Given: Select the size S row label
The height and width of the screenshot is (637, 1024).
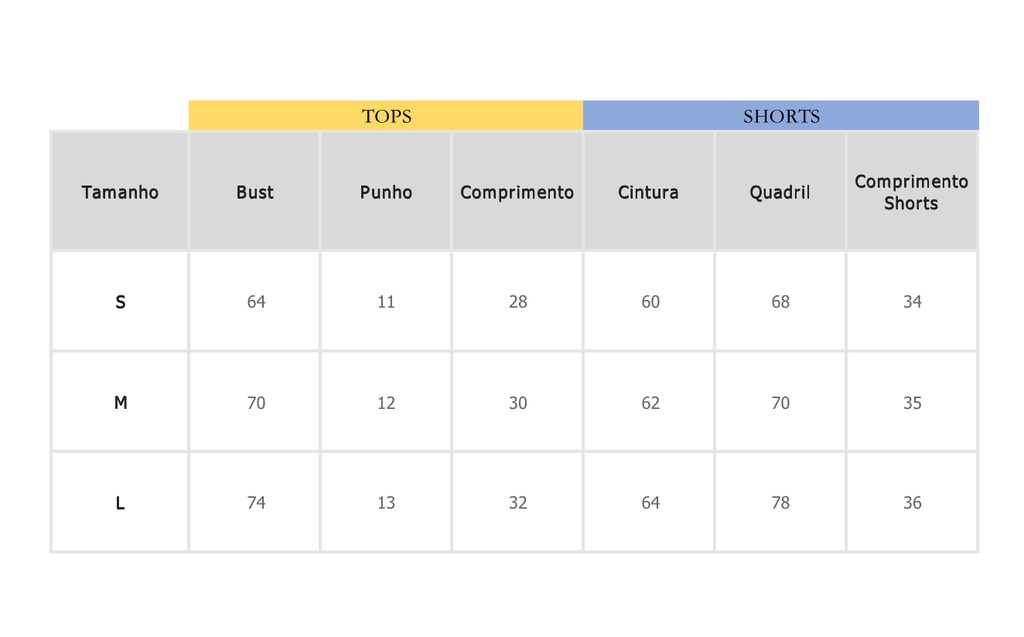Looking at the screenshot, I should click(x=120, y=301).
